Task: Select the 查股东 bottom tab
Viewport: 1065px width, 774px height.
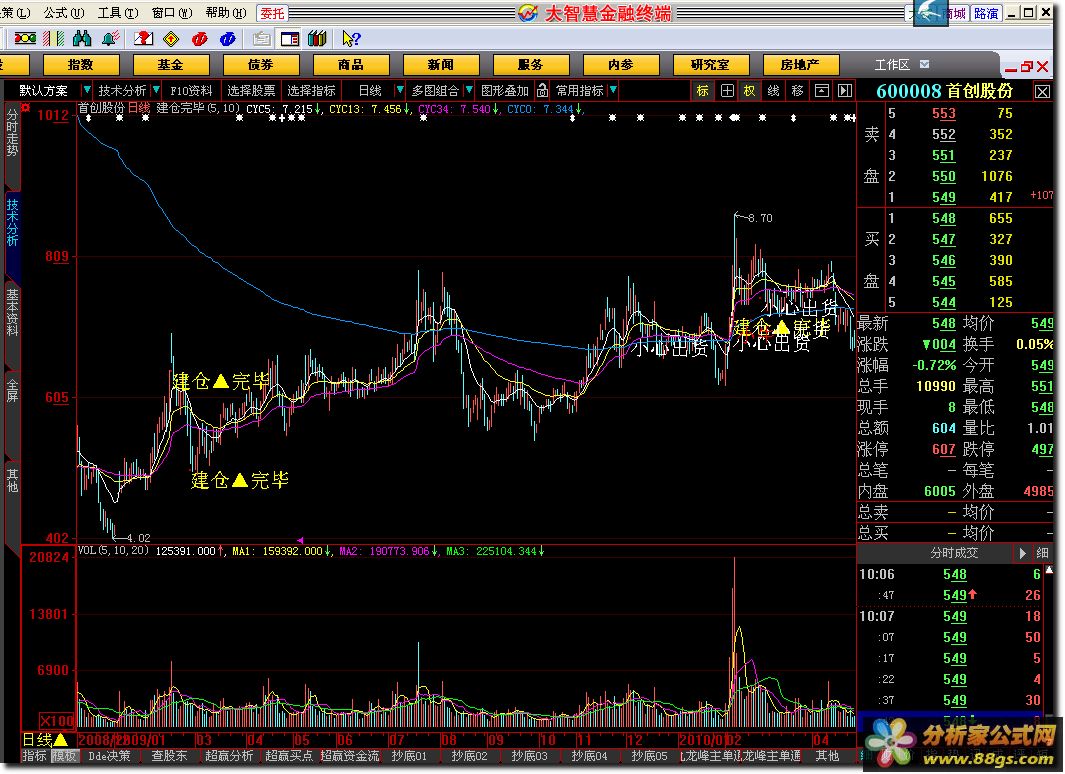Action: (x=169, y=756)
